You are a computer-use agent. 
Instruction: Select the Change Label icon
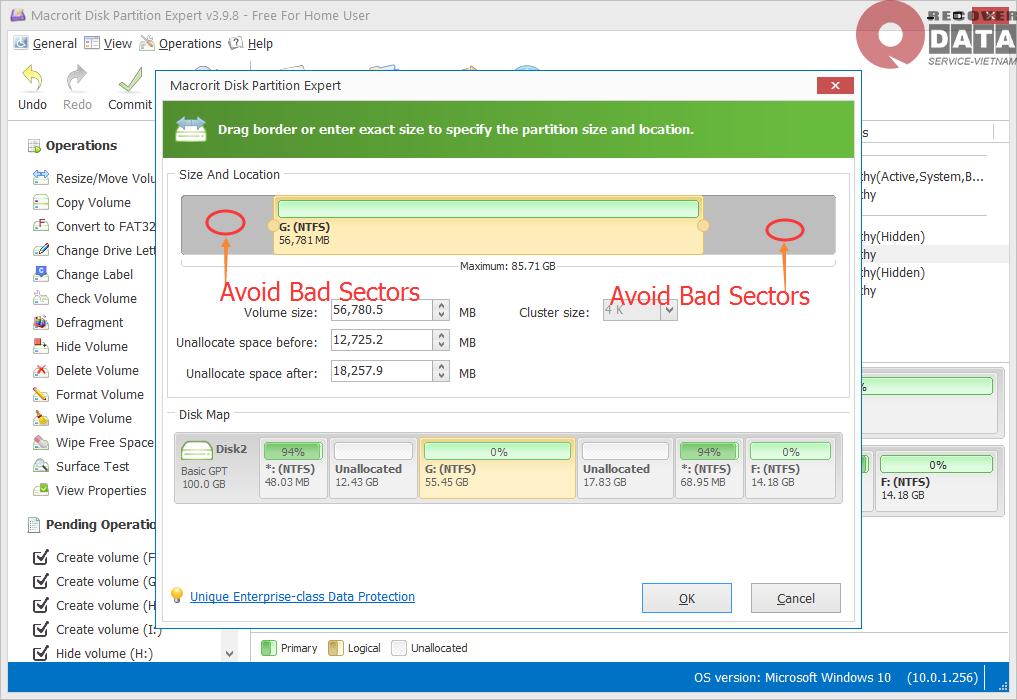click(x=41, y=274)
